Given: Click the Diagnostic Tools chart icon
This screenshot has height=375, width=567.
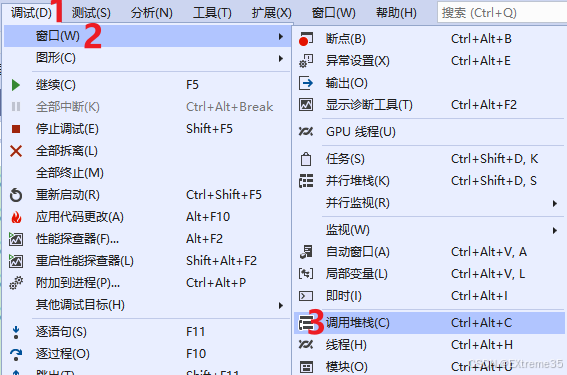Looking at the screenshot, I should [x=306, y=105].
